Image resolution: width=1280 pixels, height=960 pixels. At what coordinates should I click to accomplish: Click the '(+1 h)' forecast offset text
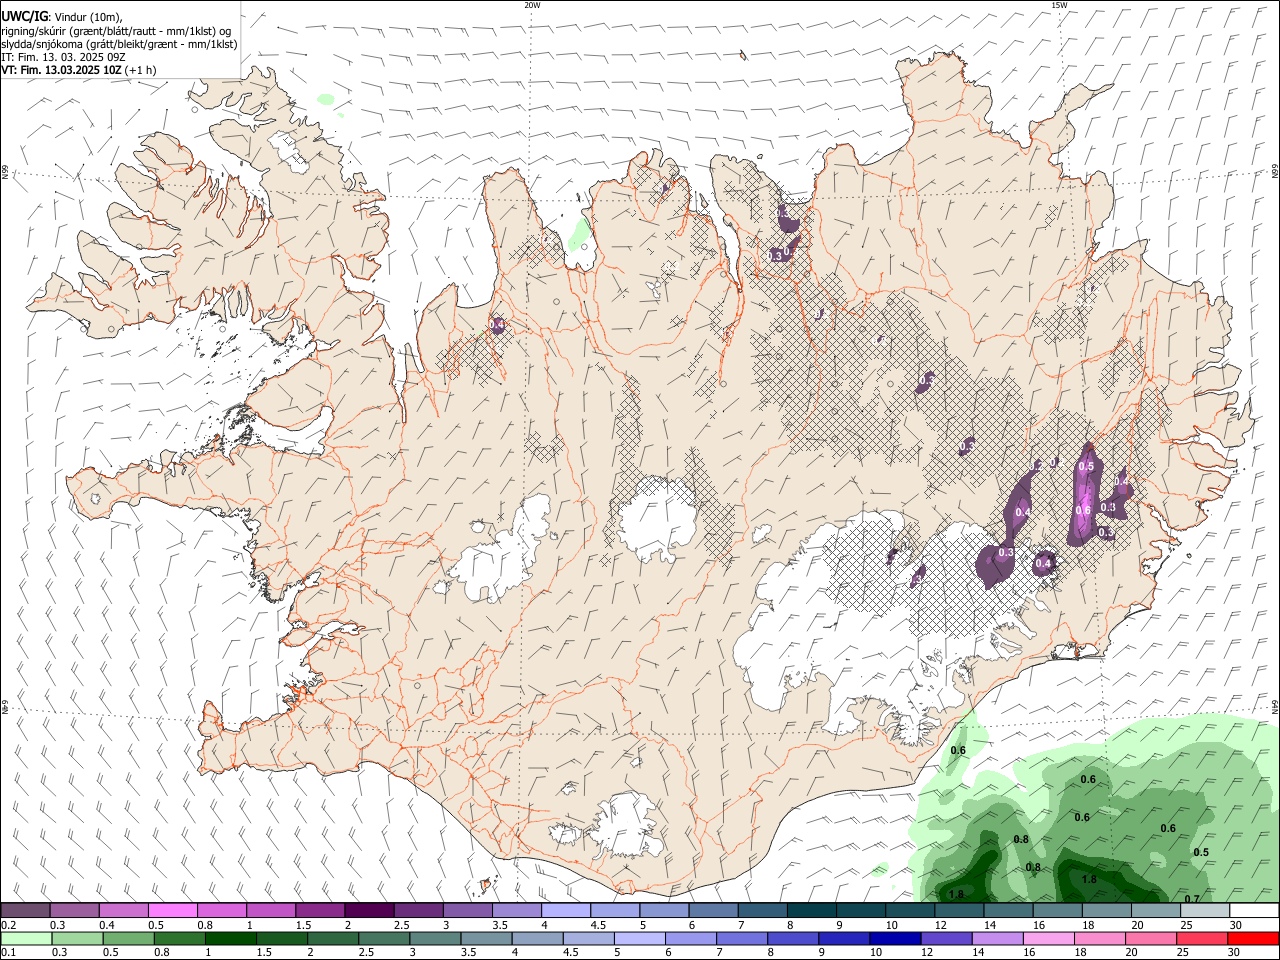pyautogui.click(x=141, y=70)
